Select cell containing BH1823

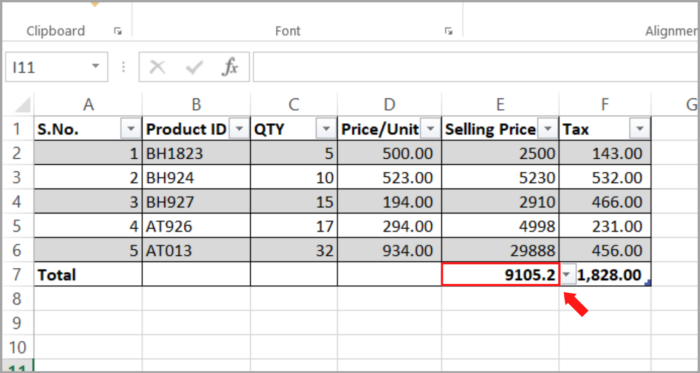(x=196, y=153)
